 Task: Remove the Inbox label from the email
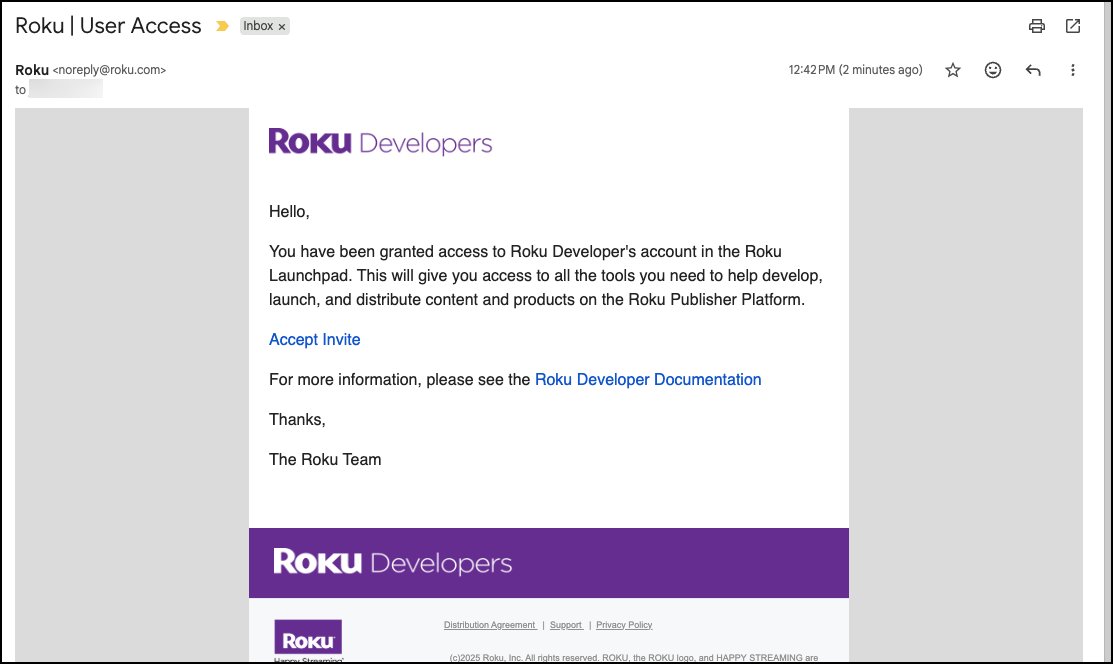[x=280, y=26]
